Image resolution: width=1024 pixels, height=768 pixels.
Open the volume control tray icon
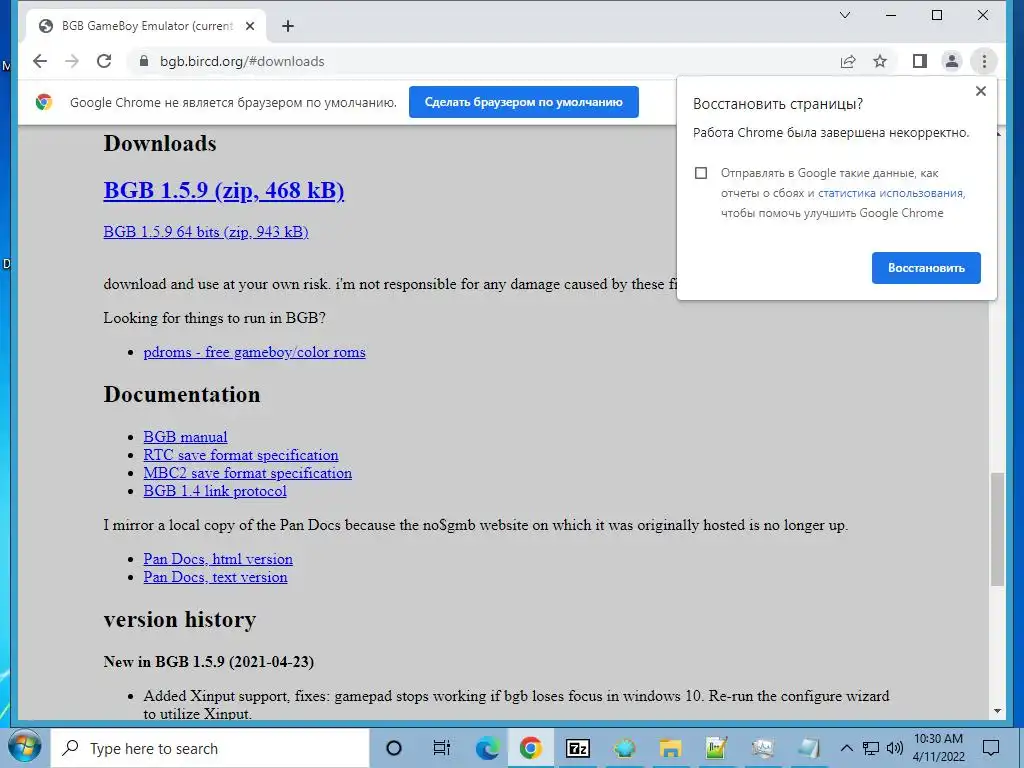click(x=895, y=748)
